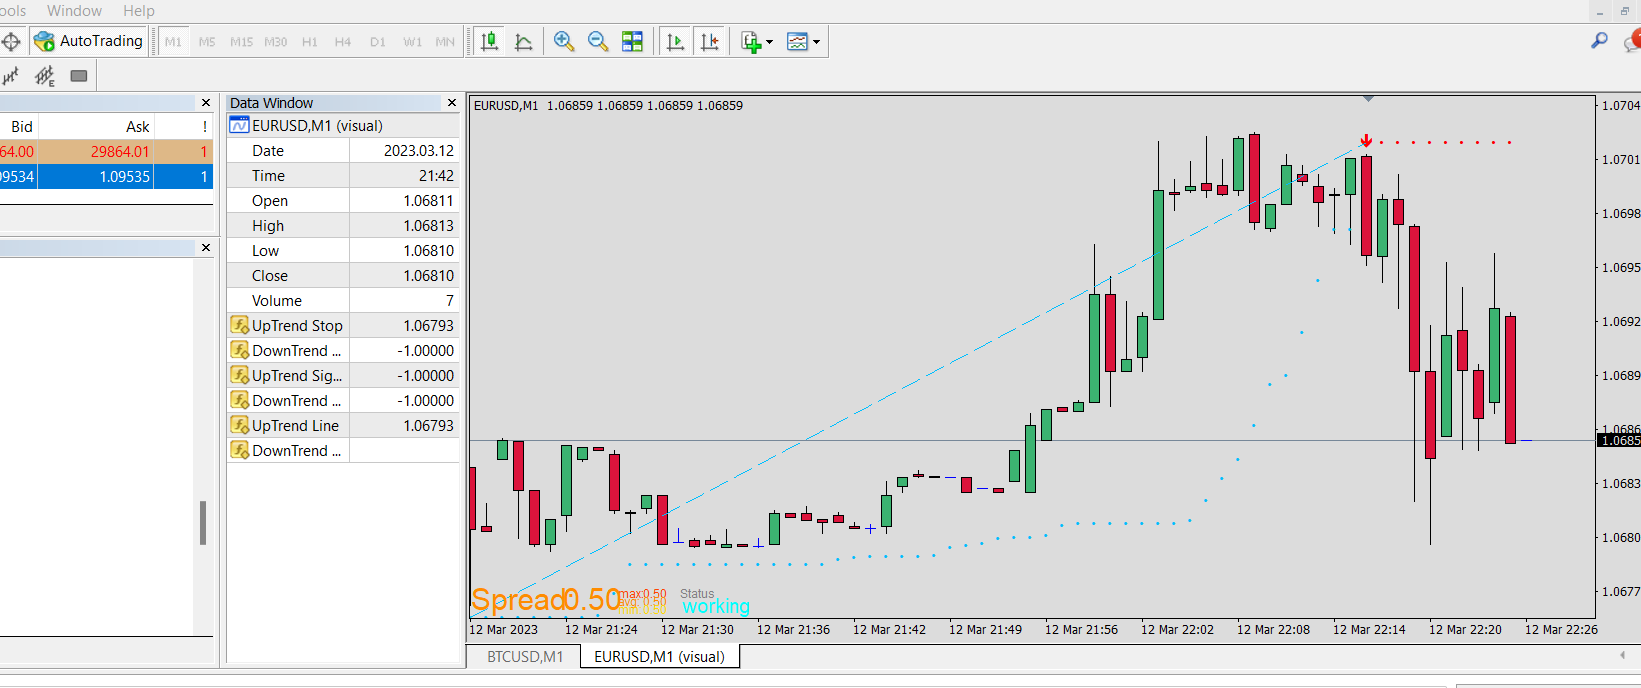
Task: Click the UpTrend Stop indicator icon
Action: [x=240, y=325]
